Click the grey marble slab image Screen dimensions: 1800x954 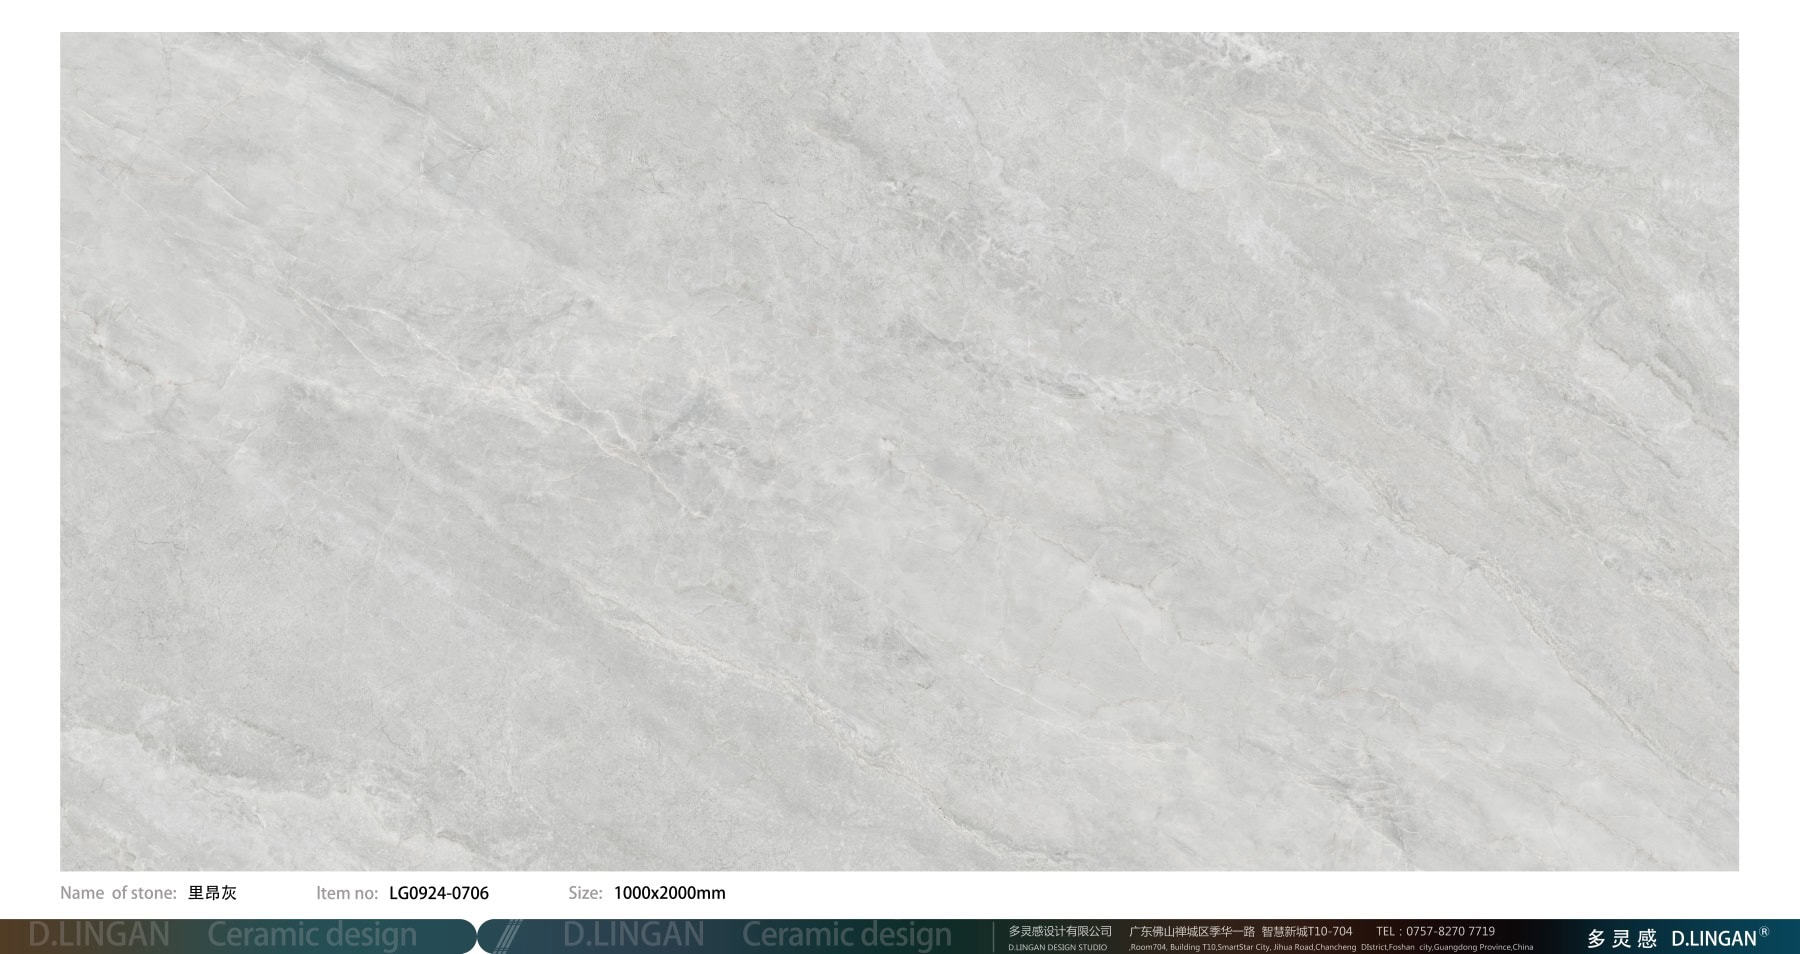click(x=899, y=451)
